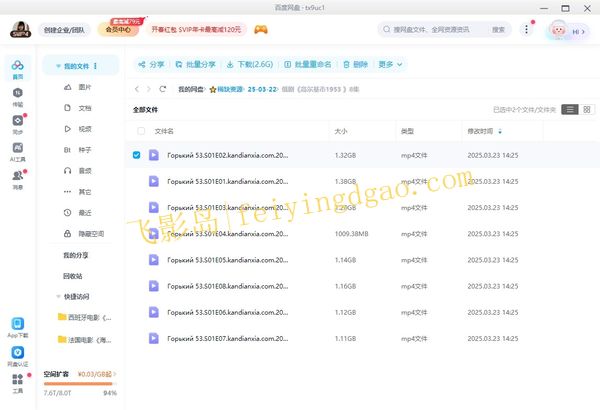Image resolution: width=600 pixels, height=410 pixels.
Task: Click the 我的网盘 breadcrumb
Action: click(191, 89)
